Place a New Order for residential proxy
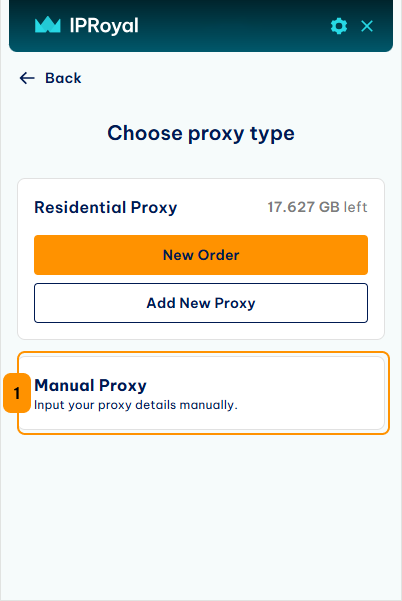This screenshot has width=402, height=601. coord(201,255)
